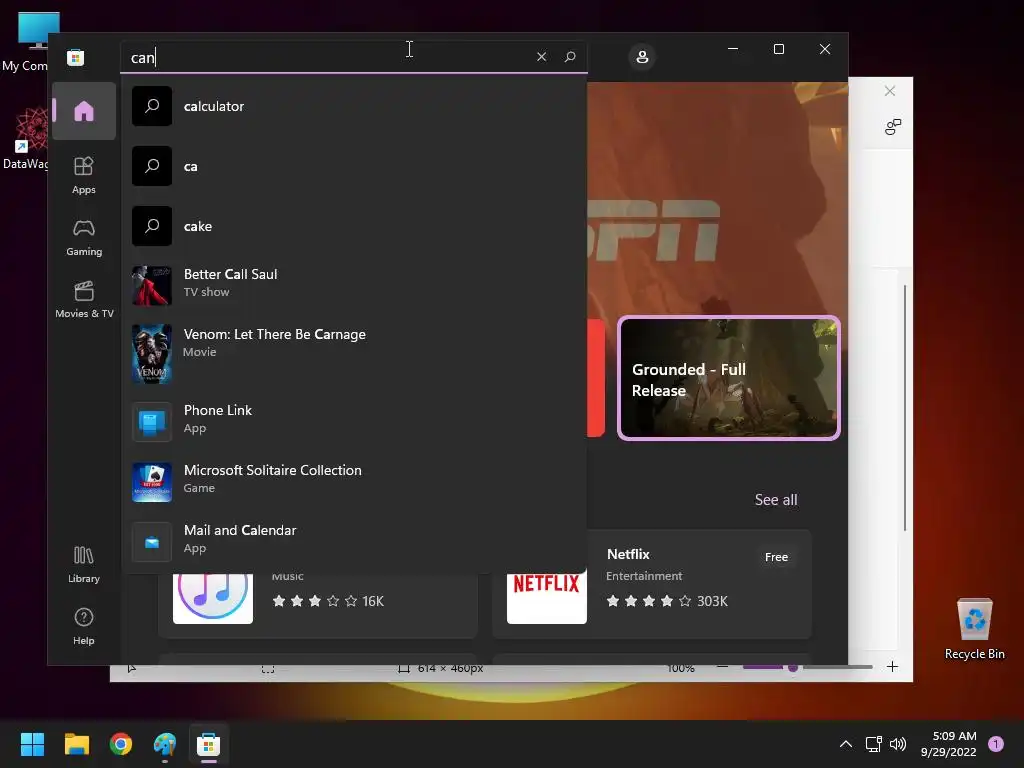1024x768 pixels.
Task: Select the My Computer desktop icon
Action: tap(25, 41)
